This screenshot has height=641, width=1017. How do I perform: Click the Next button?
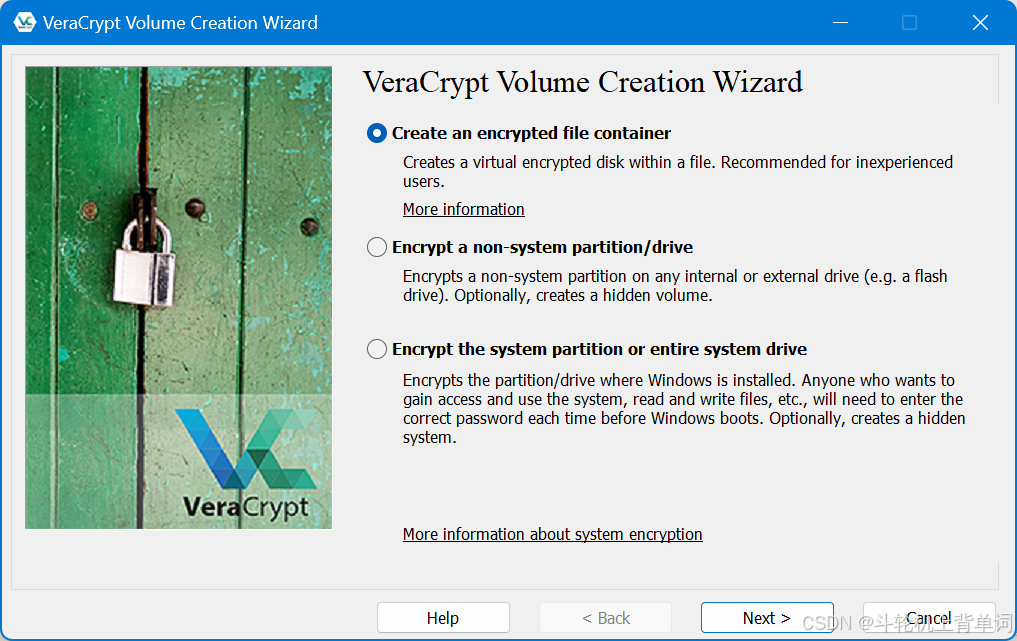pyautogui.click(x=767, y=617)
